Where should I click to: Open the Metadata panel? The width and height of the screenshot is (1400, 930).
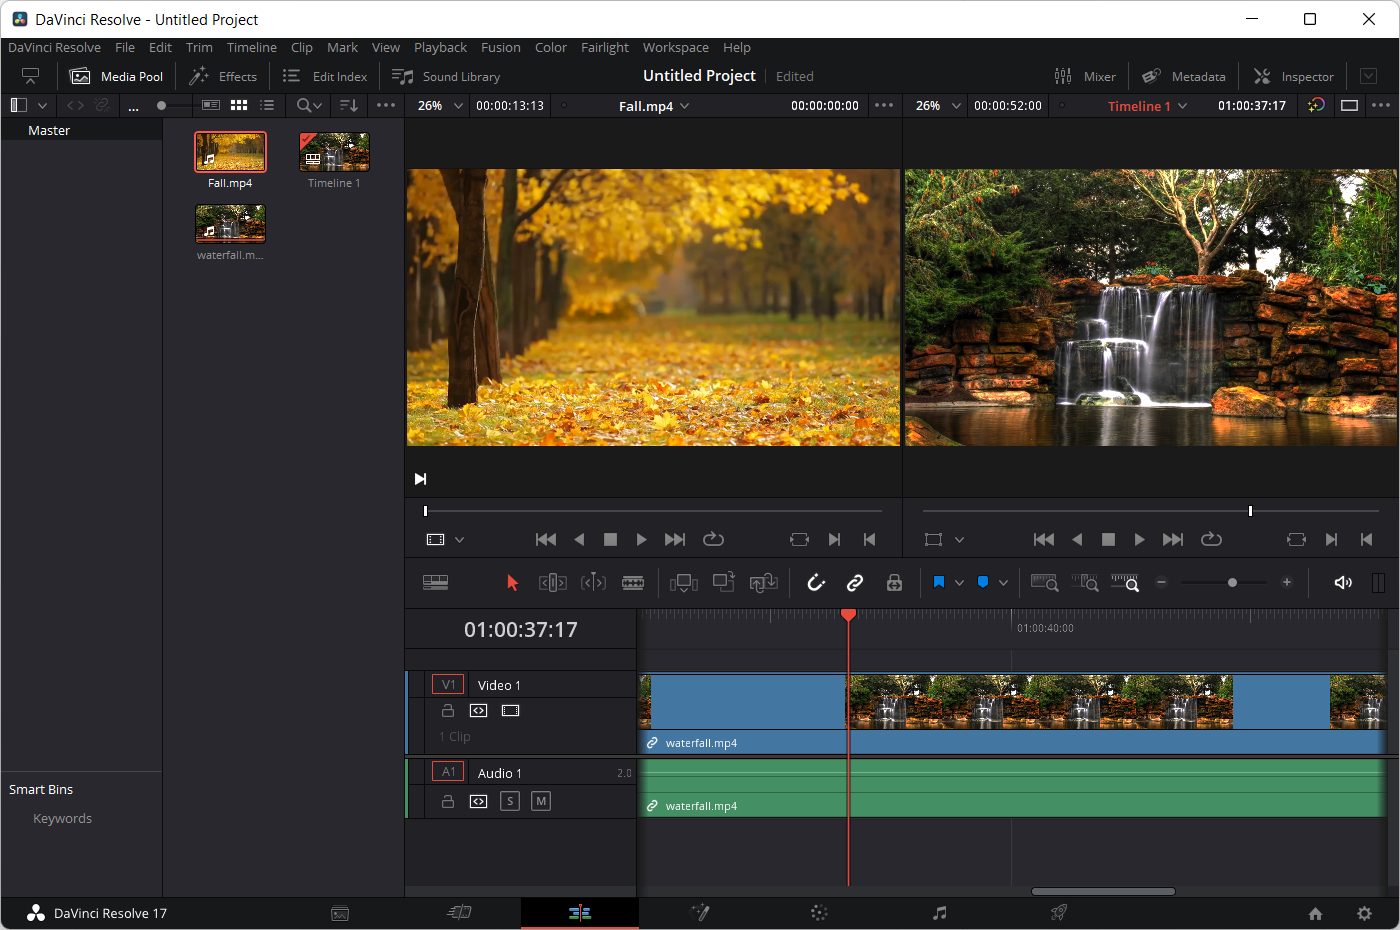tap(1184, 76)
